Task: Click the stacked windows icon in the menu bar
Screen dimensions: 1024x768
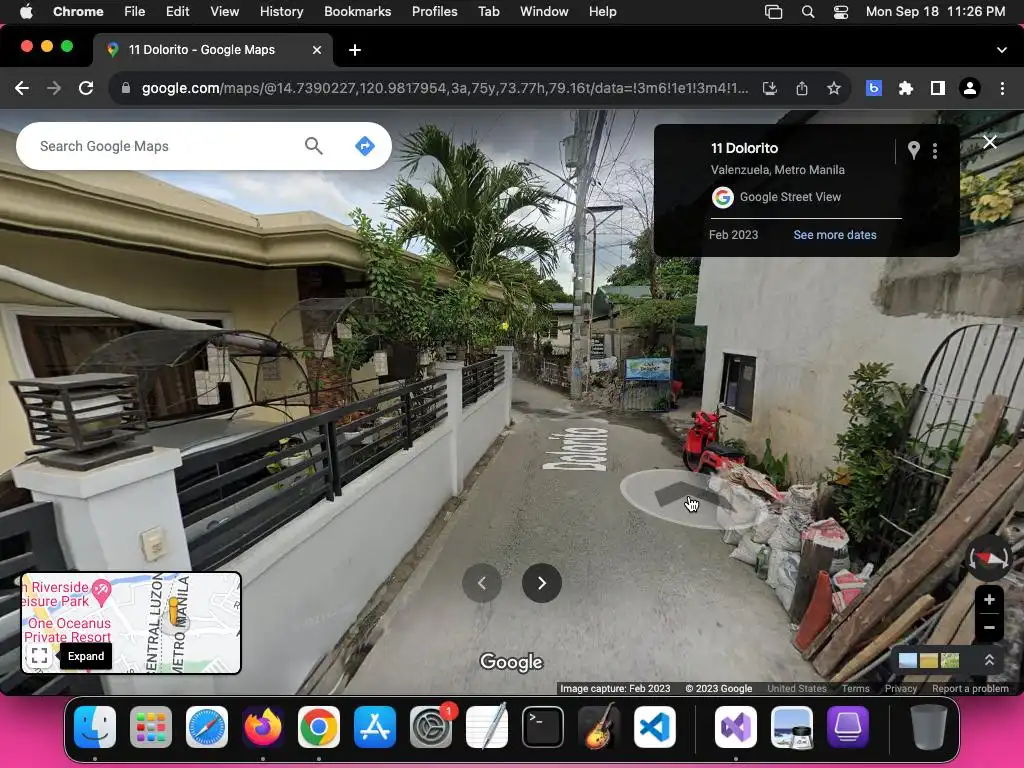Action: pyautogui.click(x=773, y=12)
